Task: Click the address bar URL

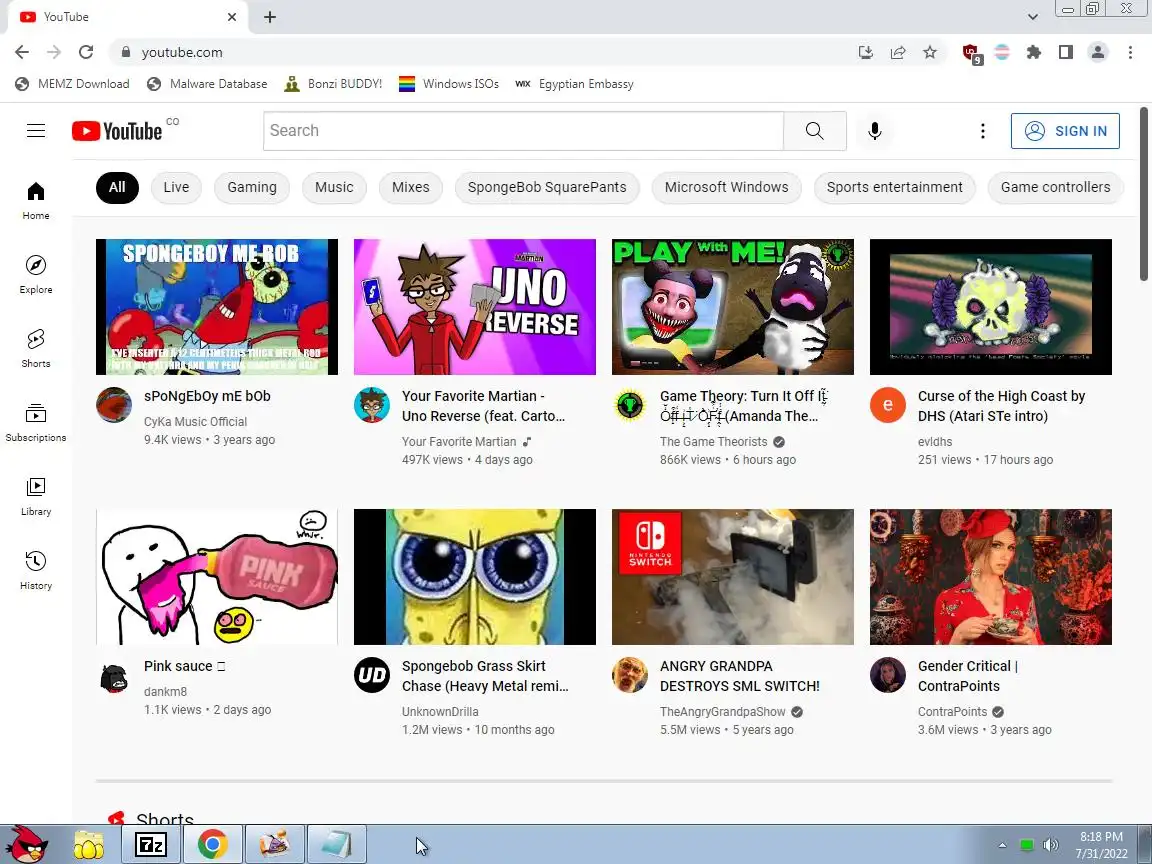Action: coord(182,52)
